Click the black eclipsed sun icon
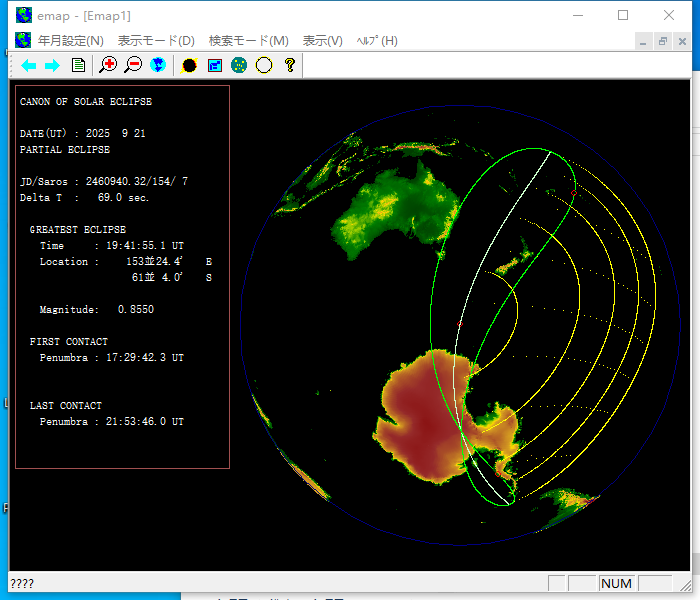The height and width of the screenshot is (600, 700). pyautogui.click(x=189, y=65)
